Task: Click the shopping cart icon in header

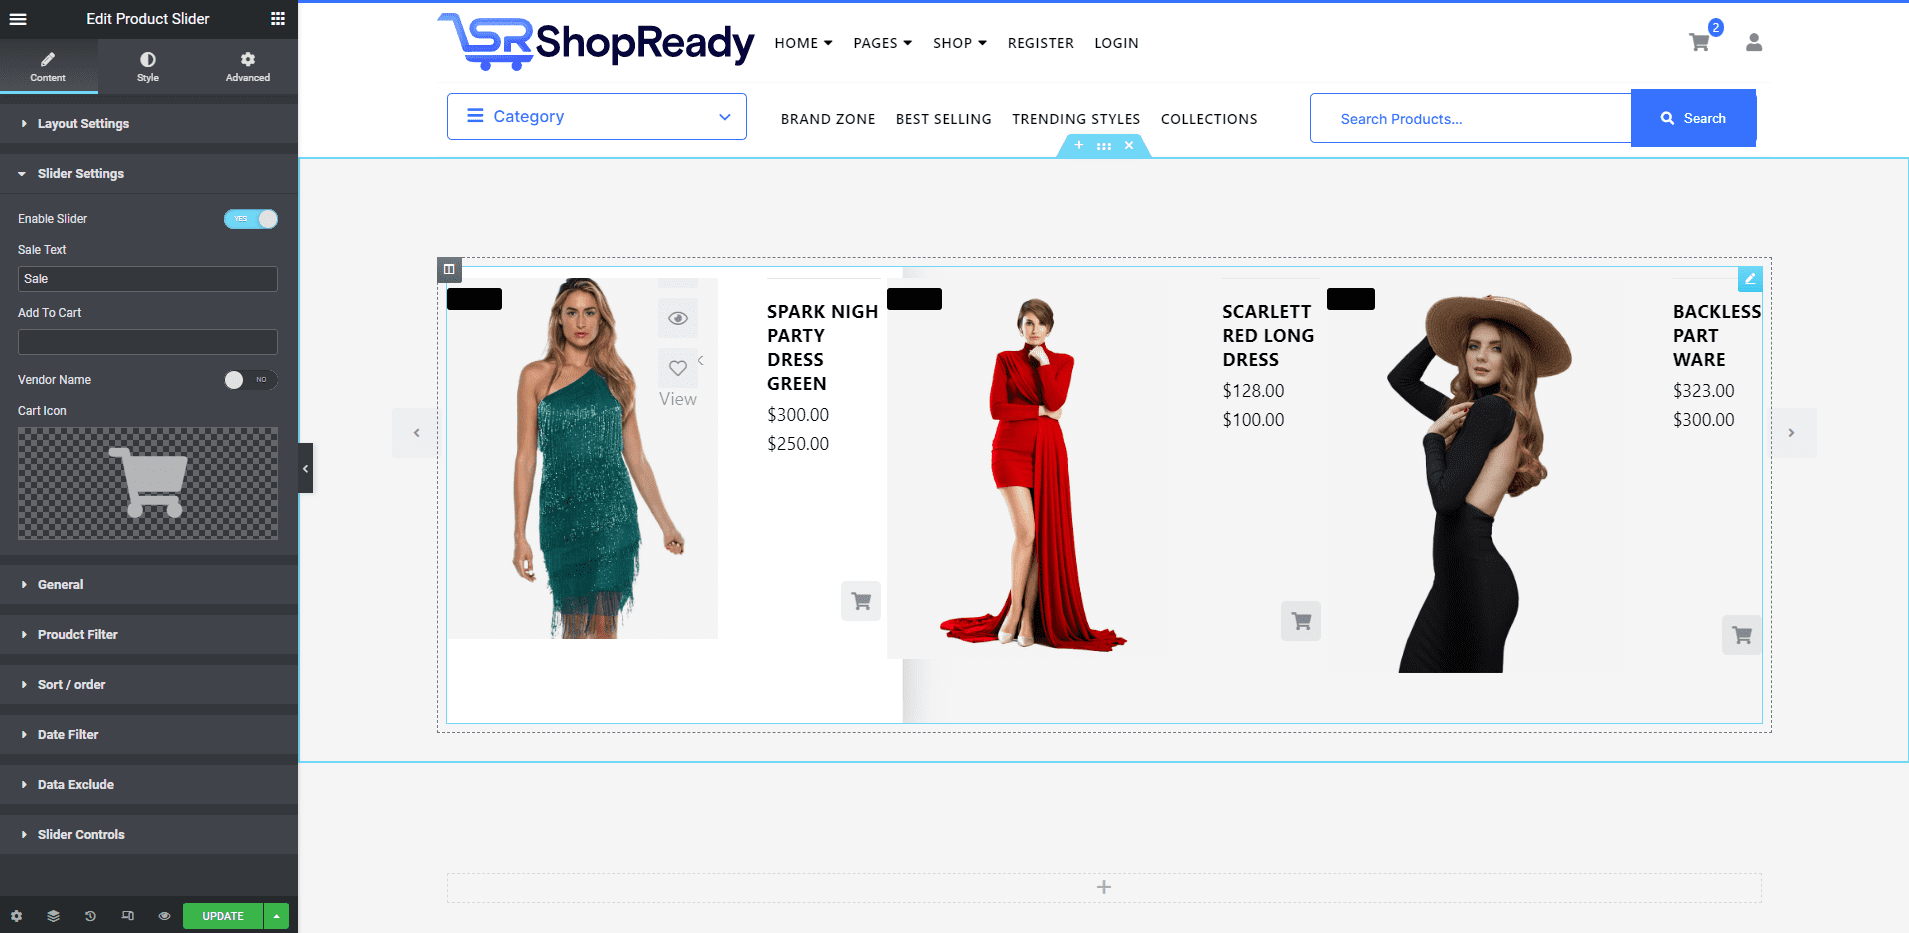Action: coord(1699,42)
